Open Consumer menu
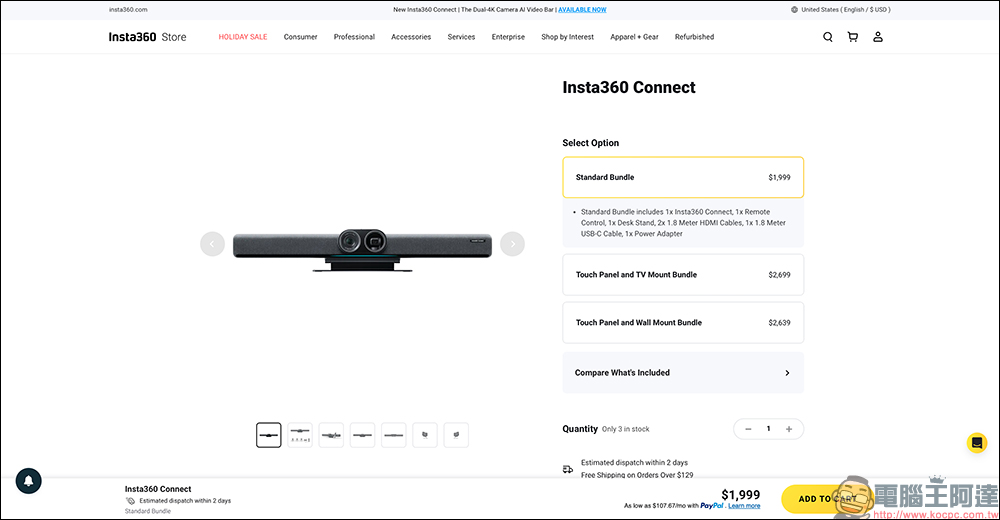 click(300, 37)
